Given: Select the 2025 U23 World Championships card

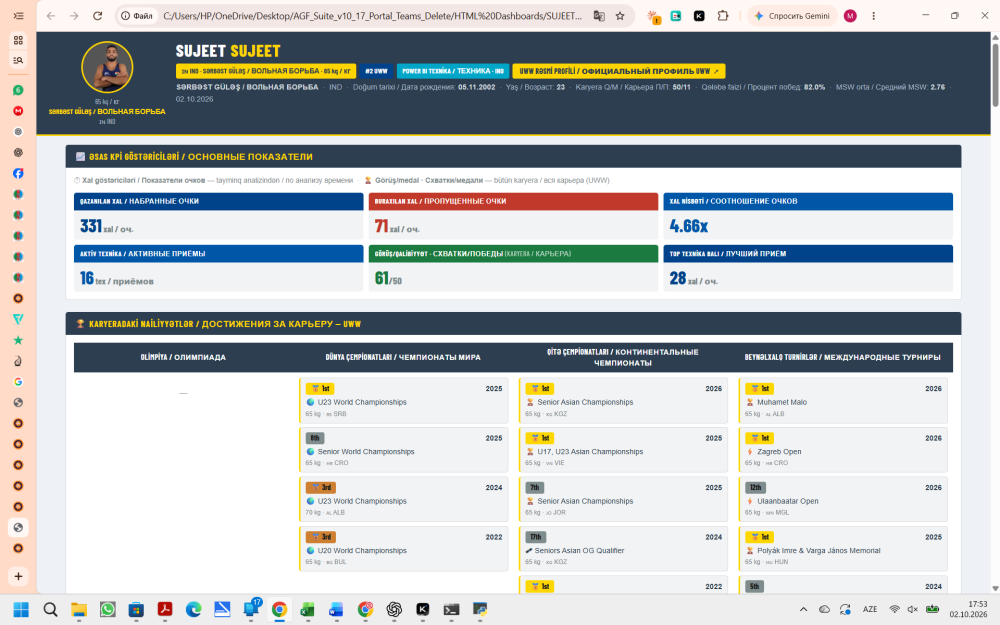Looking at the screenshot, I should [x=404, y=401].
